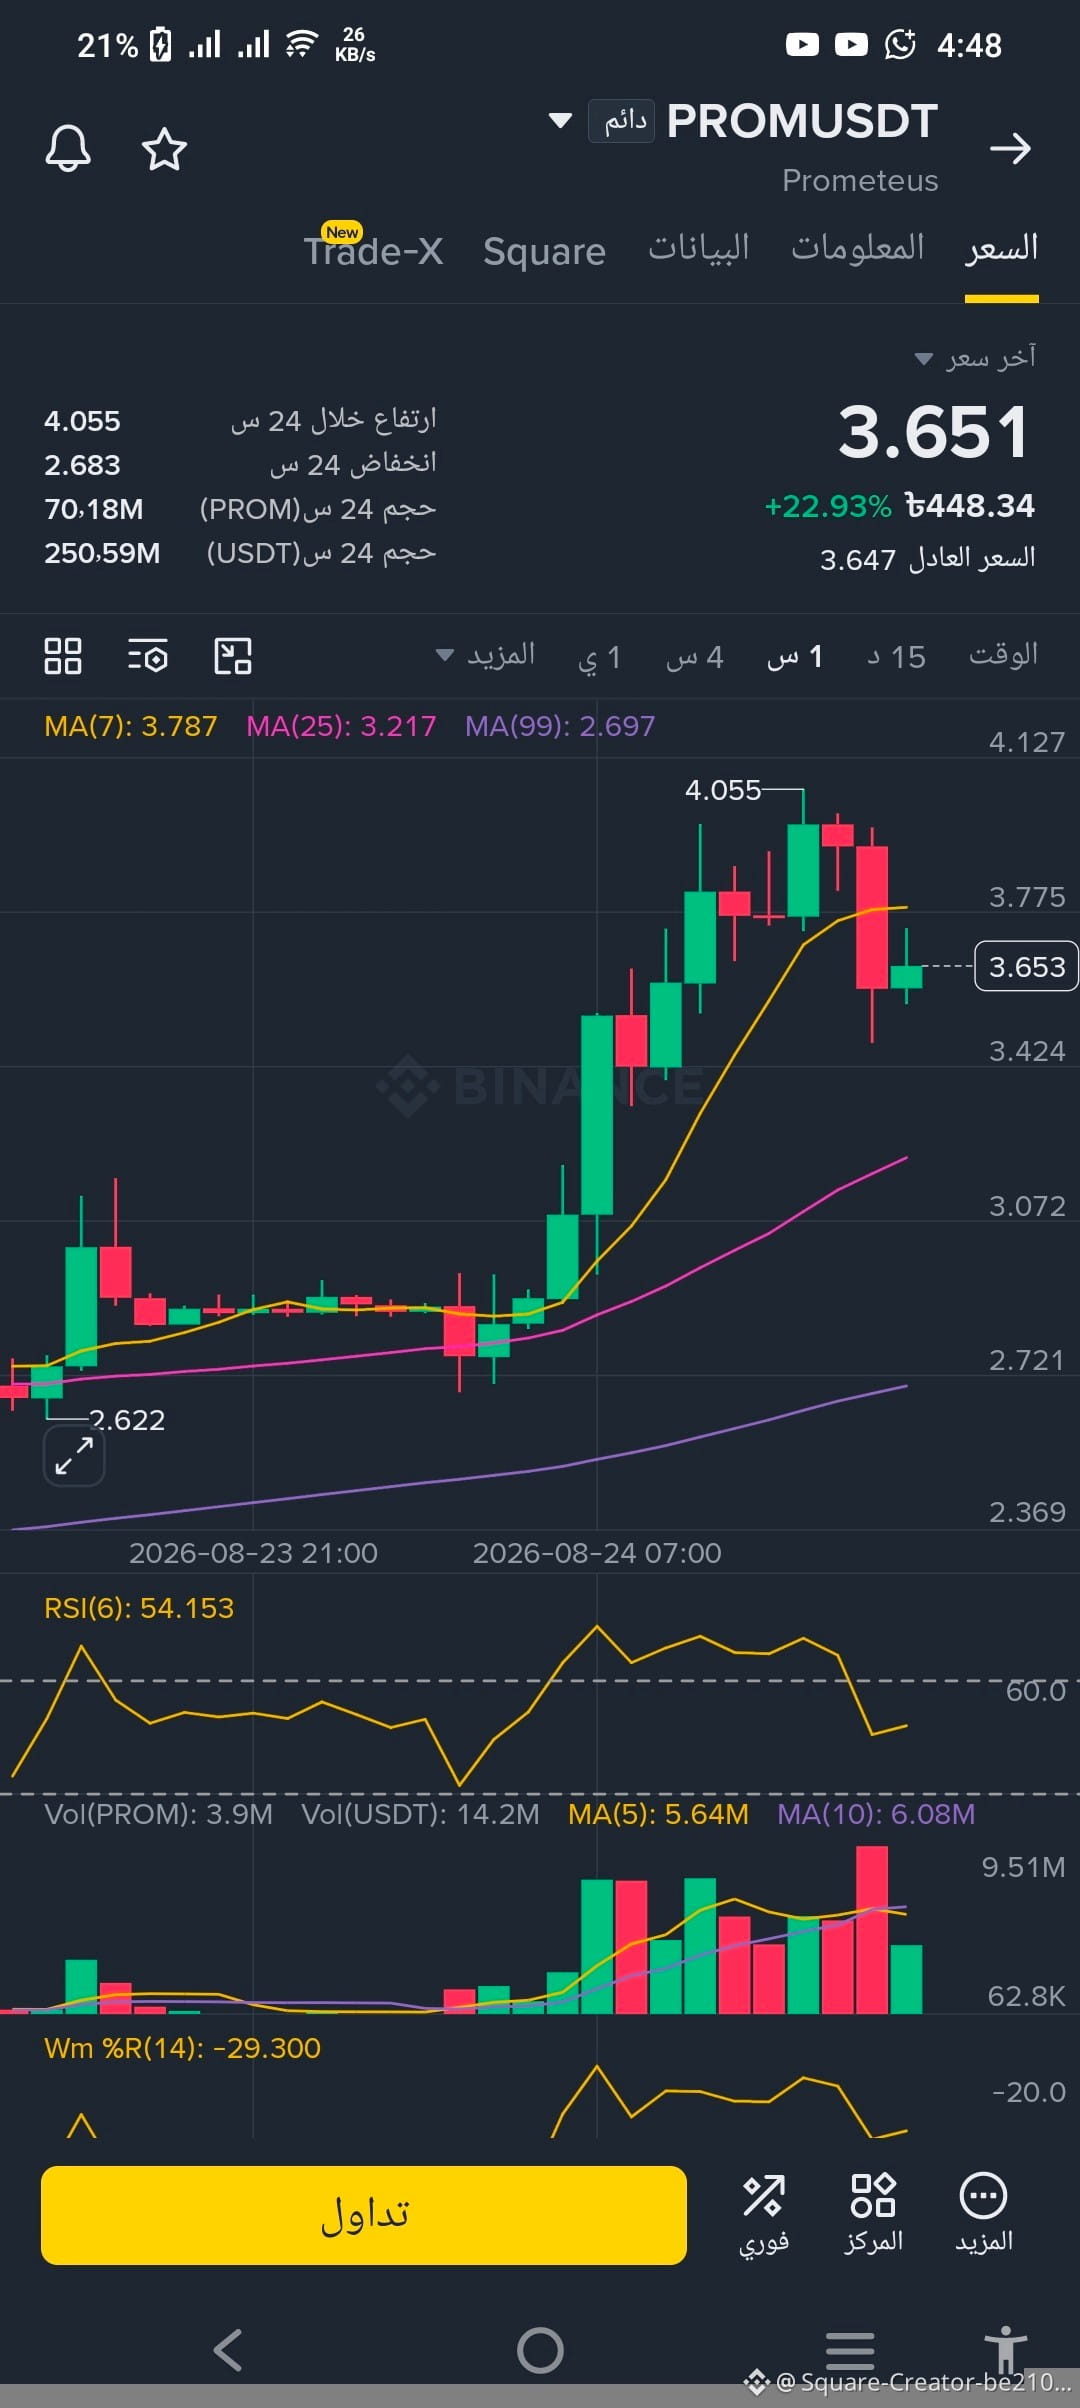The height and width of the screenshot is (2408, 1080).
Task: Open the البيانات tab
Action: [699, 249]
